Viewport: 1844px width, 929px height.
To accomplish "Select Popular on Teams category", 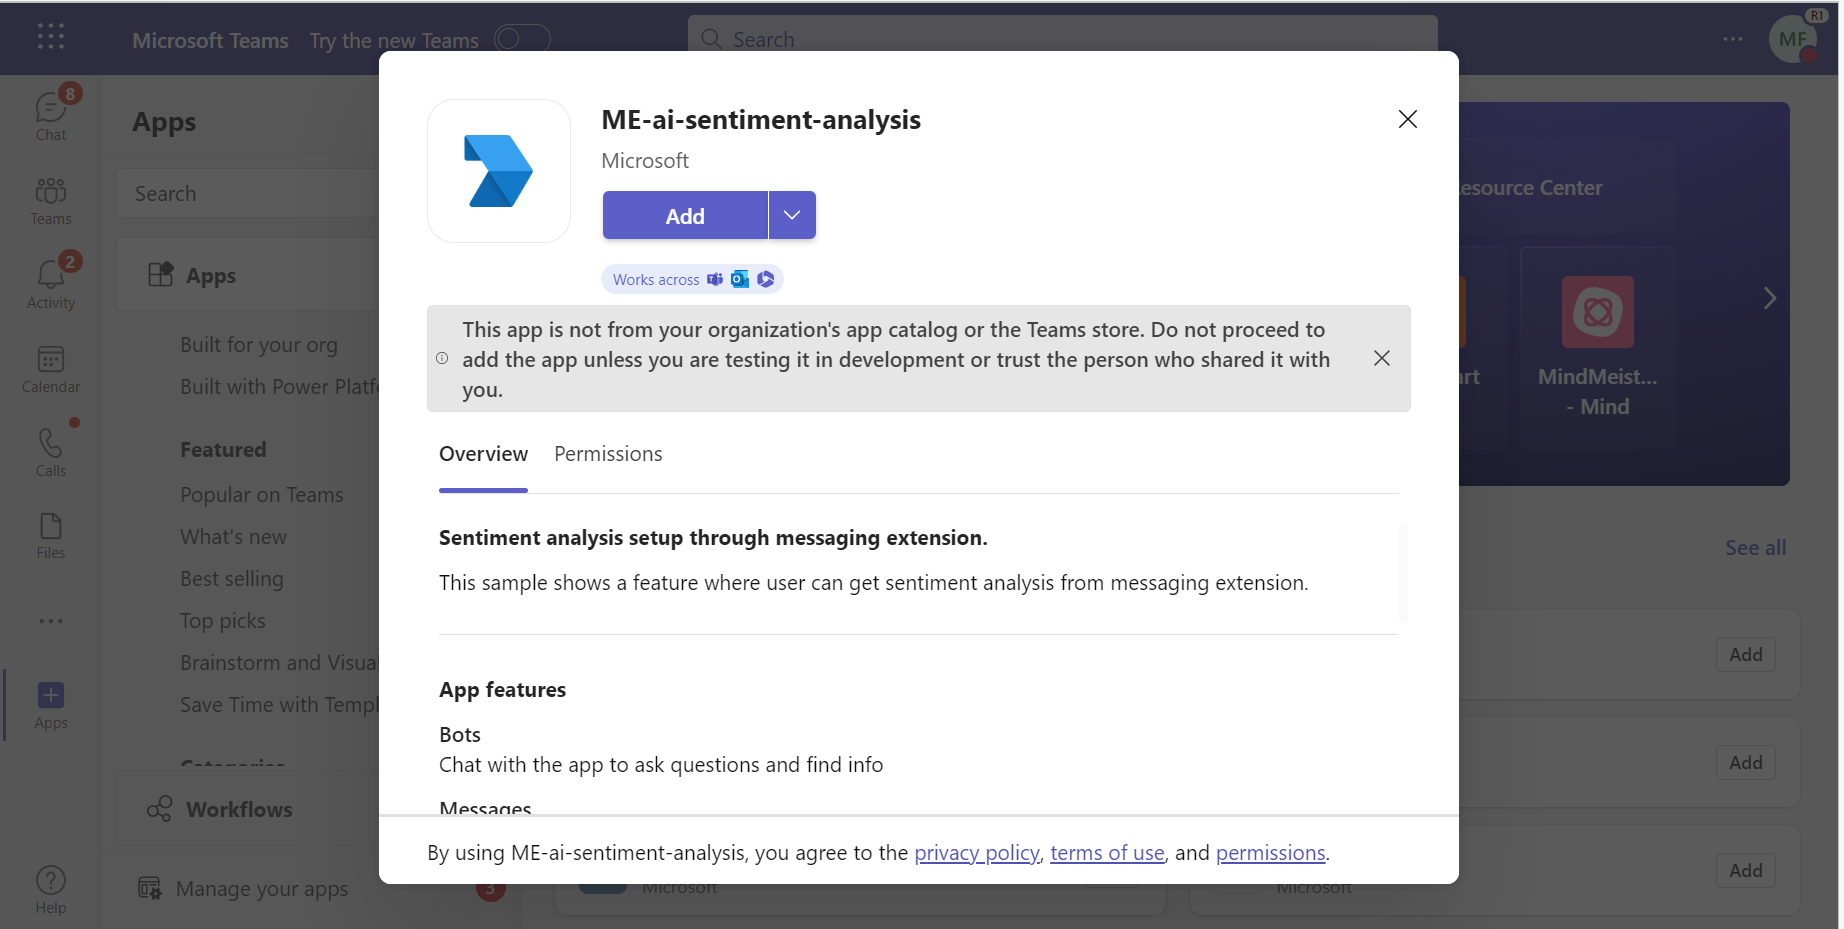I will 262,495.
